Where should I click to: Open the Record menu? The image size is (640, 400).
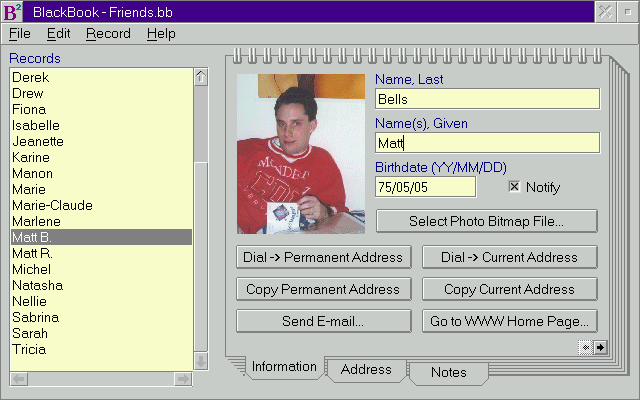(108, 33)
